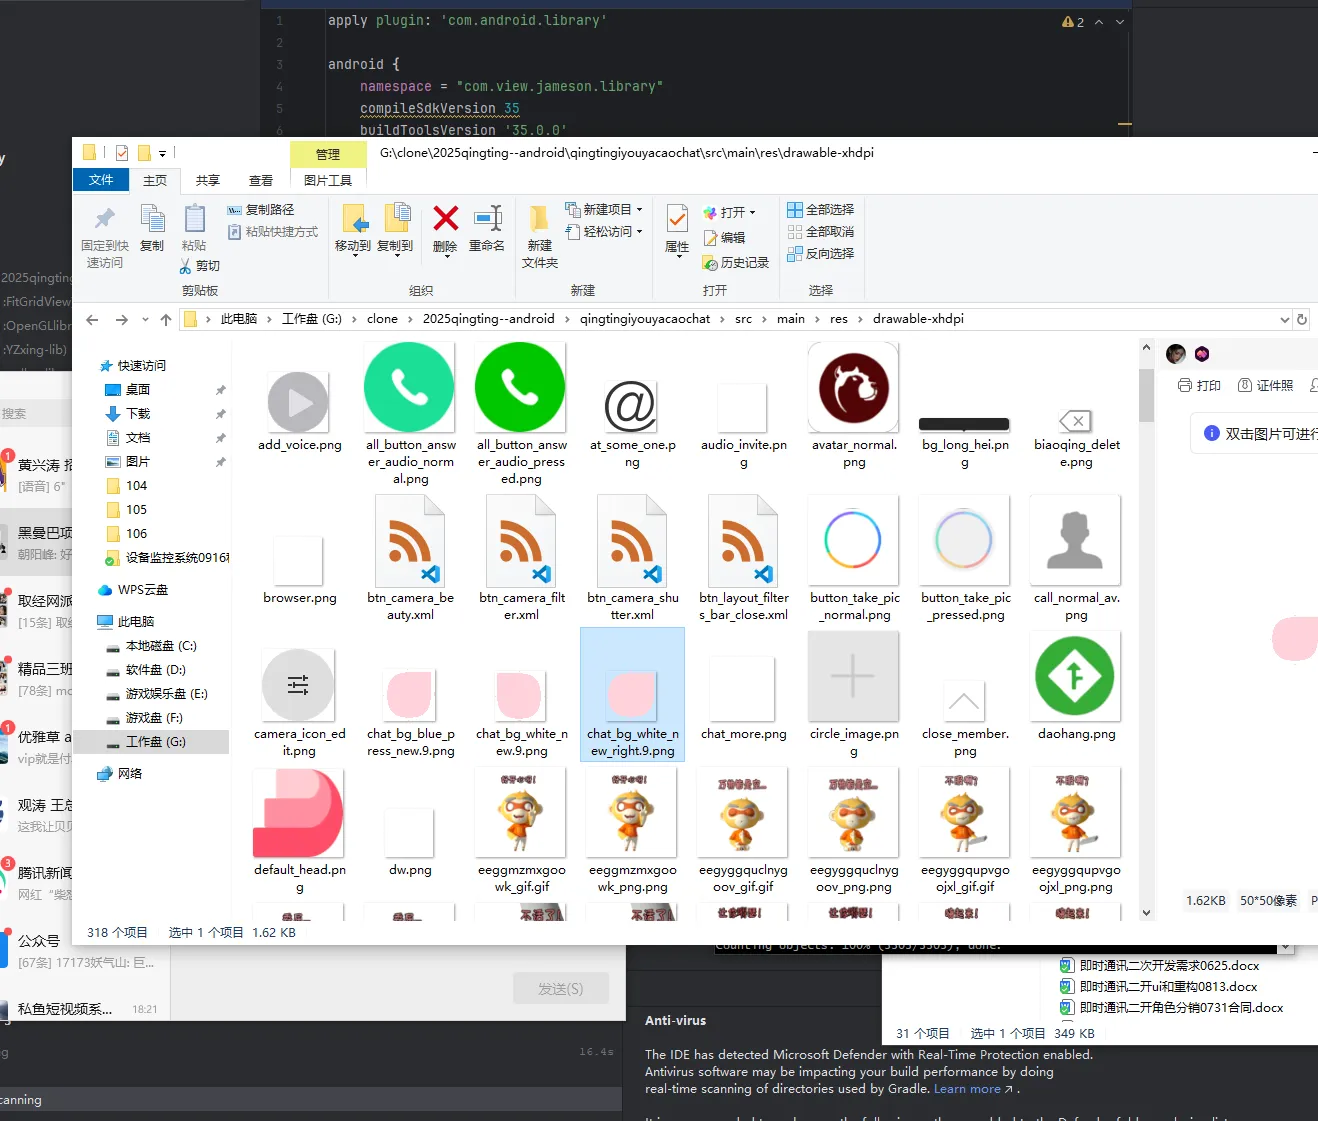Click the Rename (重命名) icon
The width and height of the screenshot is (1318, 1121).
pos(487,228)
